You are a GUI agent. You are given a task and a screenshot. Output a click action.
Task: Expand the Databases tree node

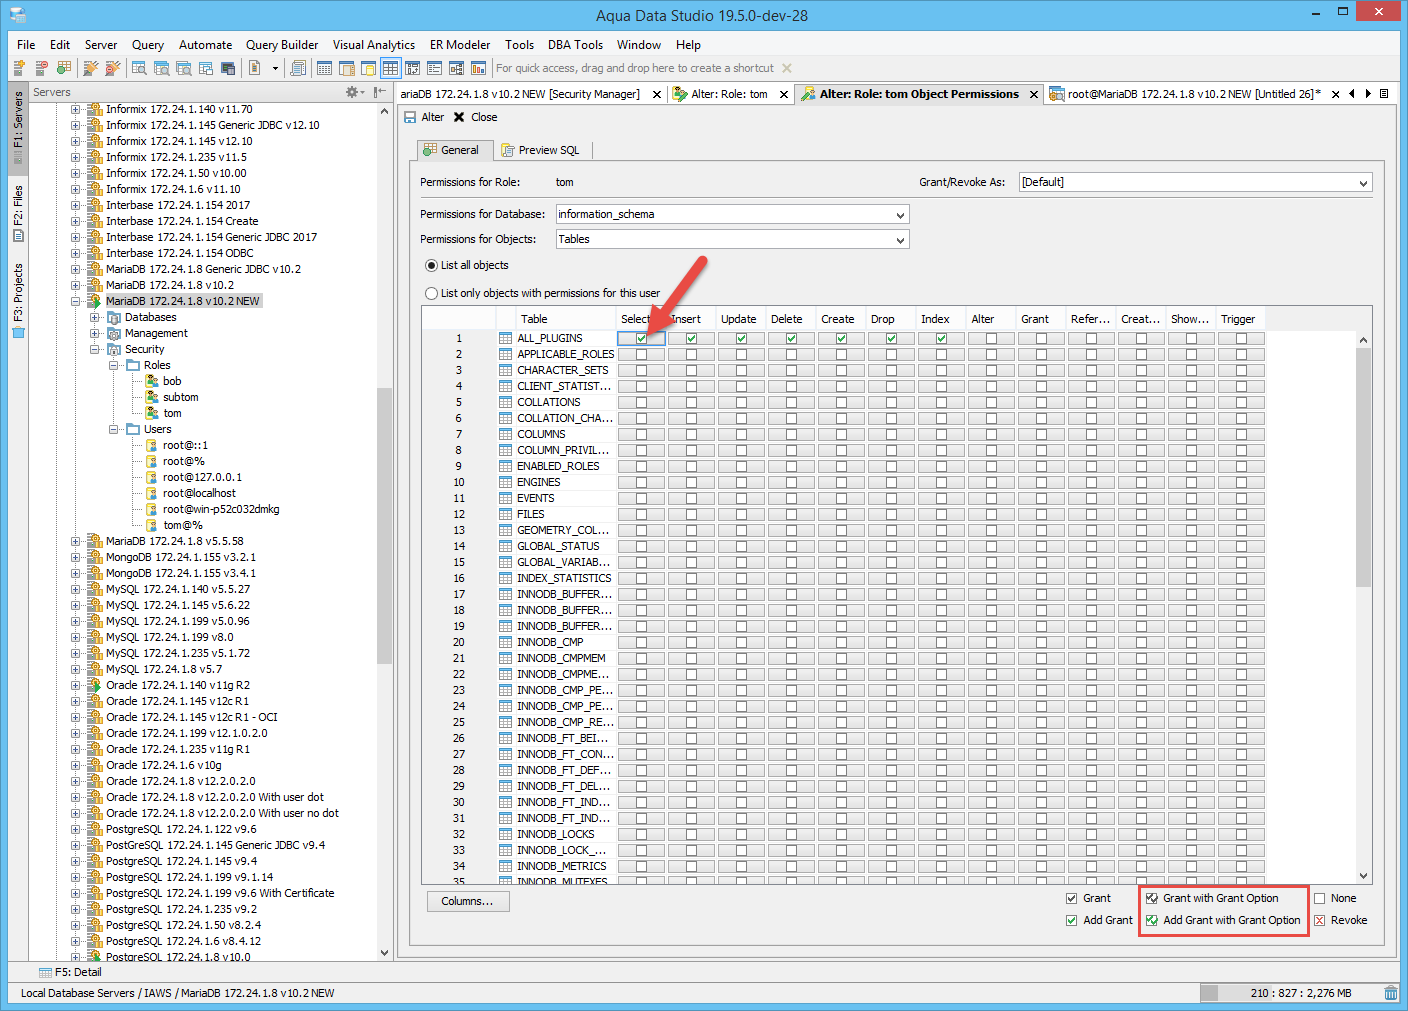click(x=95, y=317)
